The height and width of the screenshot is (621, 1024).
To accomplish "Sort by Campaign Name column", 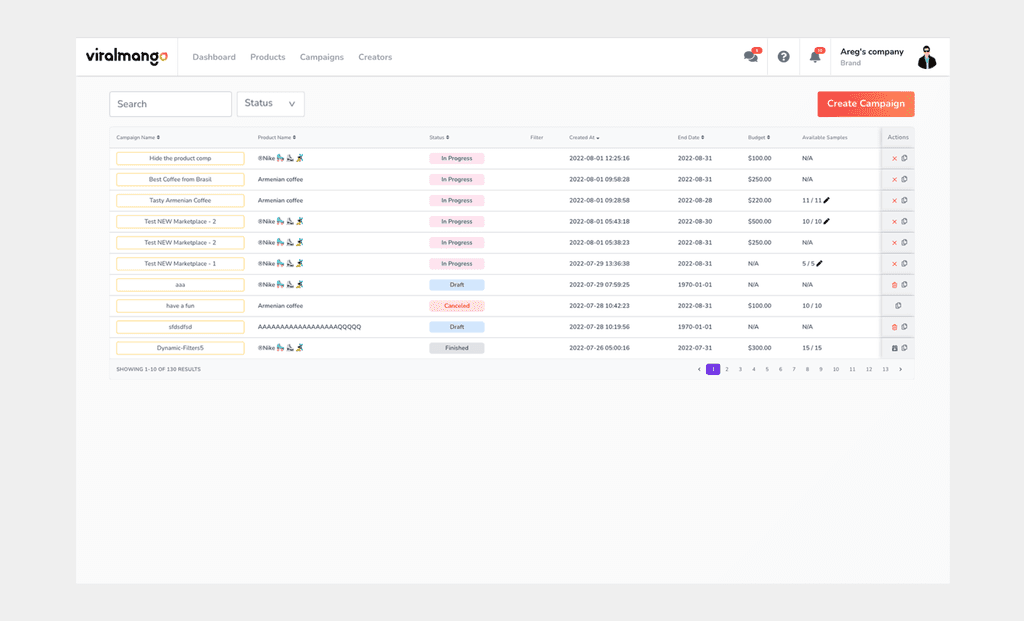I will pyautogui.click(x=138, y=138).
